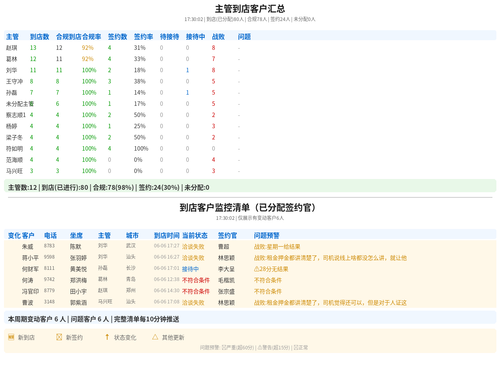
Task: Click agent name 田小宇
Action: tap(78, 291)
